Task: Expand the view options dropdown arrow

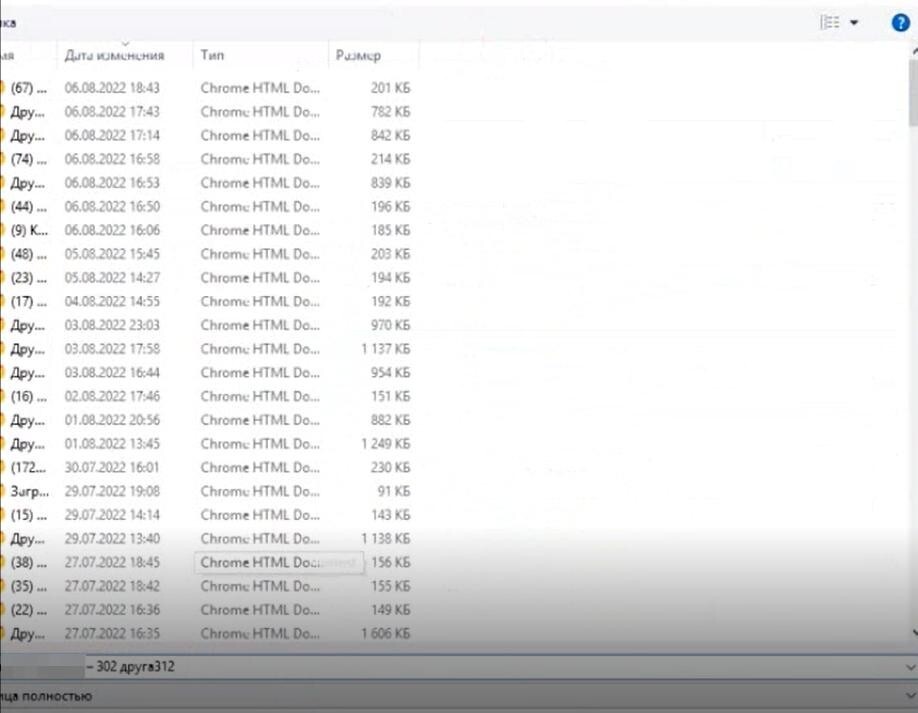Action: 854,23
